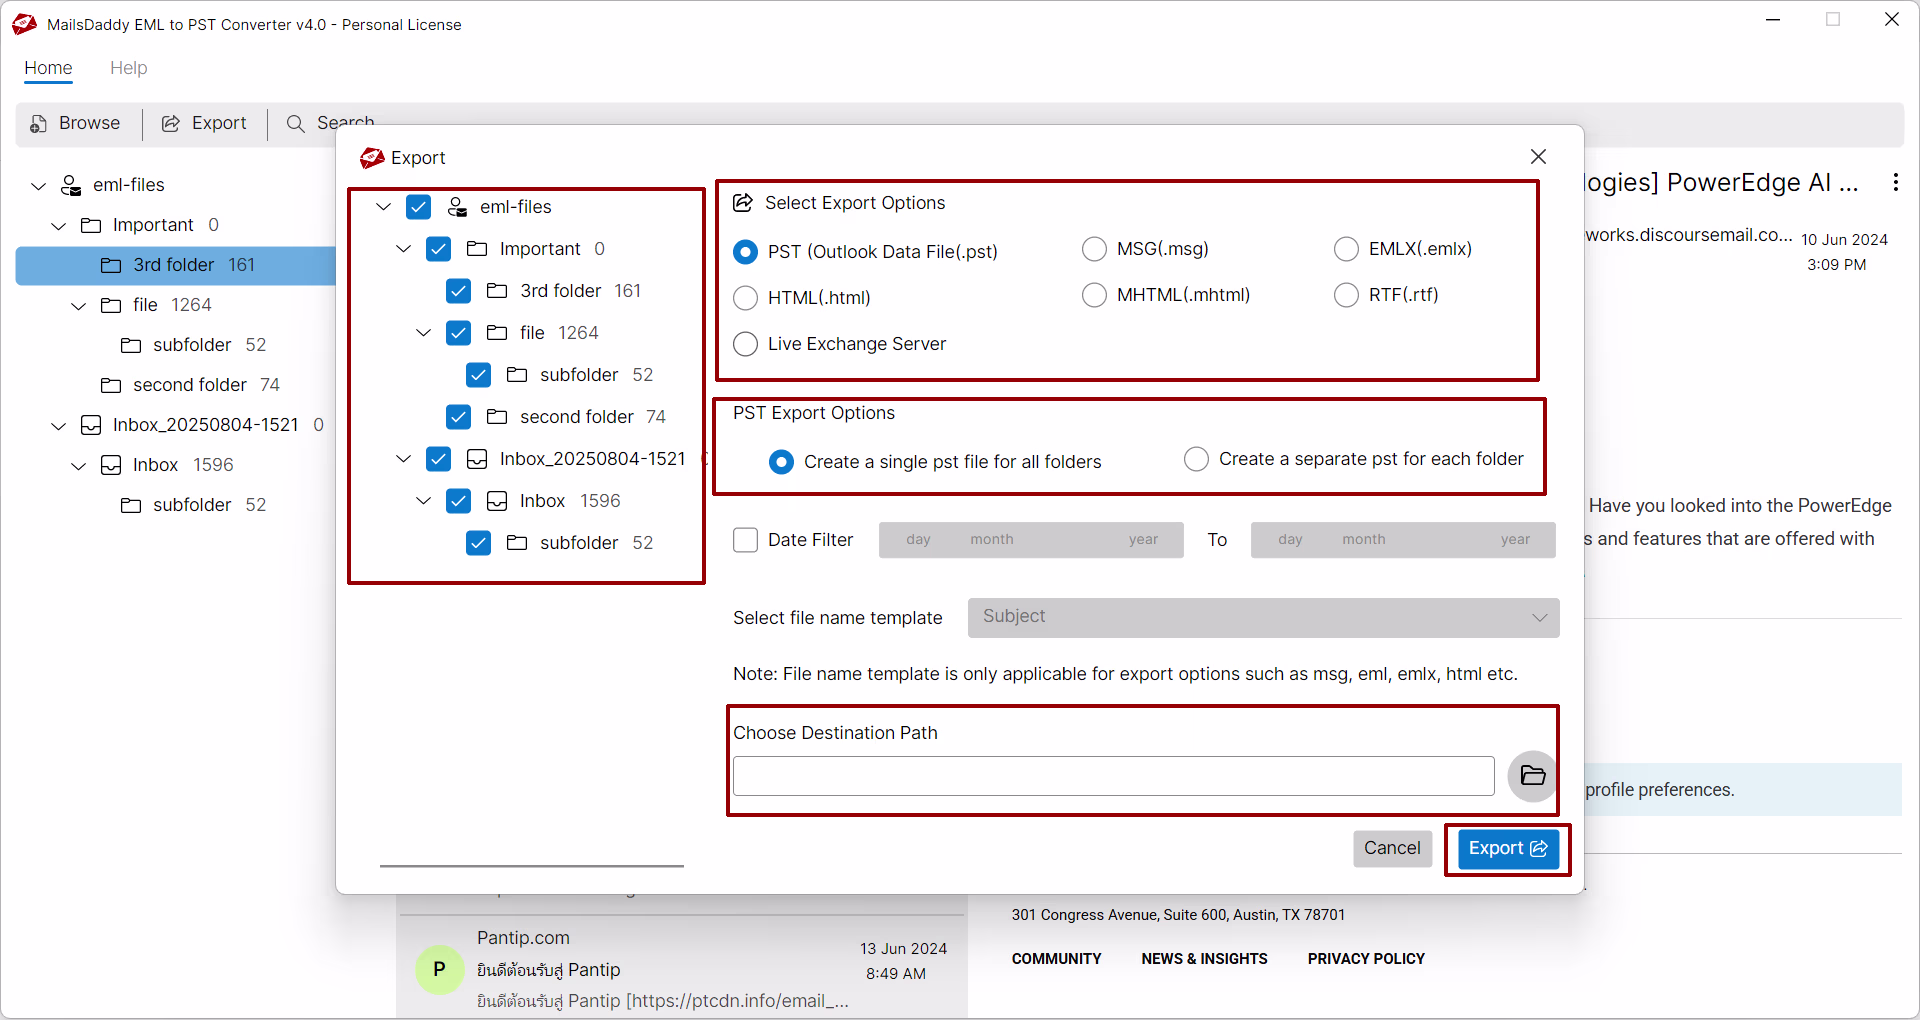Open the Help tab
The image size is (1920, 1020).
(x=128, y=68)
